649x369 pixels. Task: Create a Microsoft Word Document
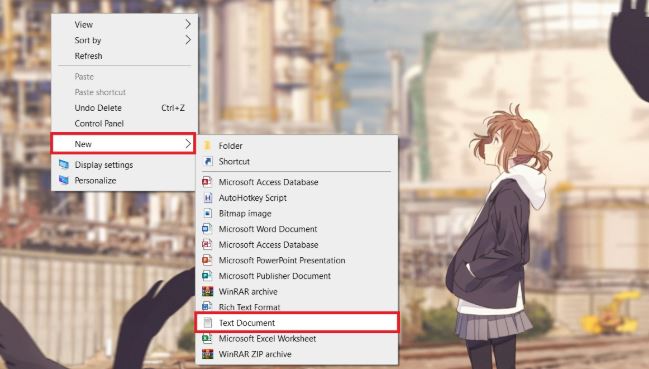coord(296,229)
